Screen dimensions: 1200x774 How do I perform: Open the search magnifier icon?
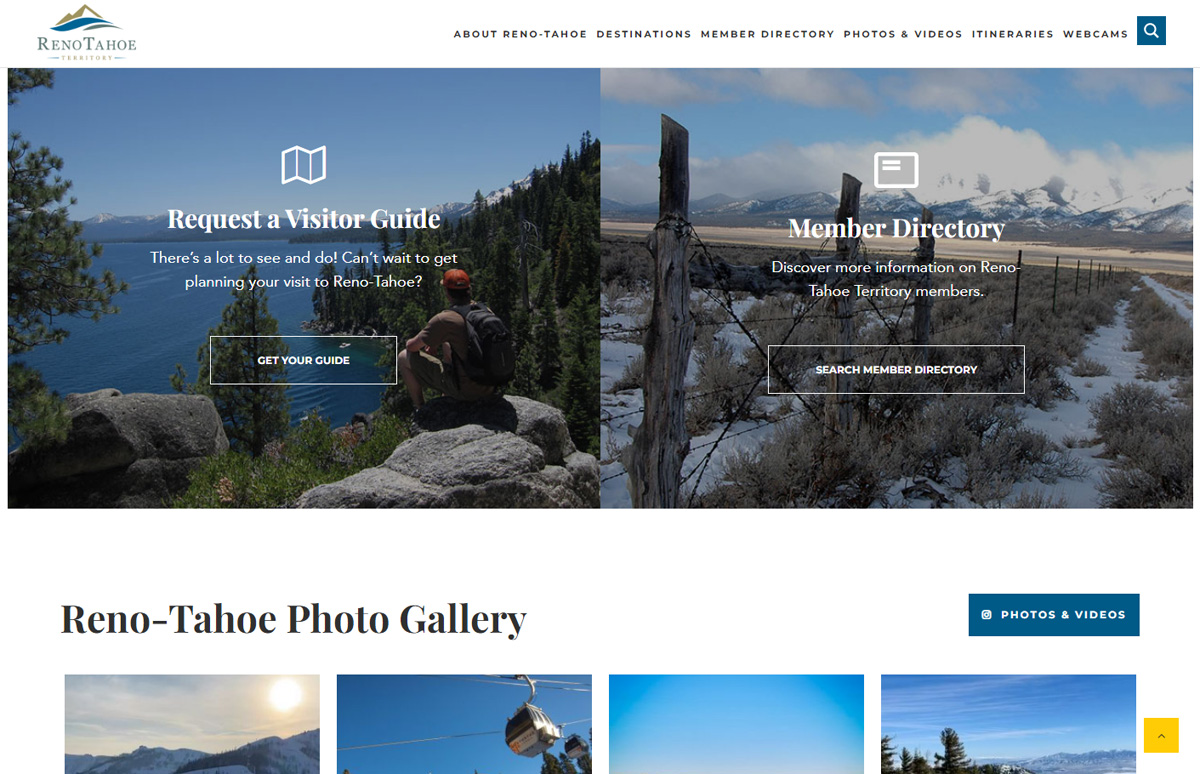coord(1151,31)
